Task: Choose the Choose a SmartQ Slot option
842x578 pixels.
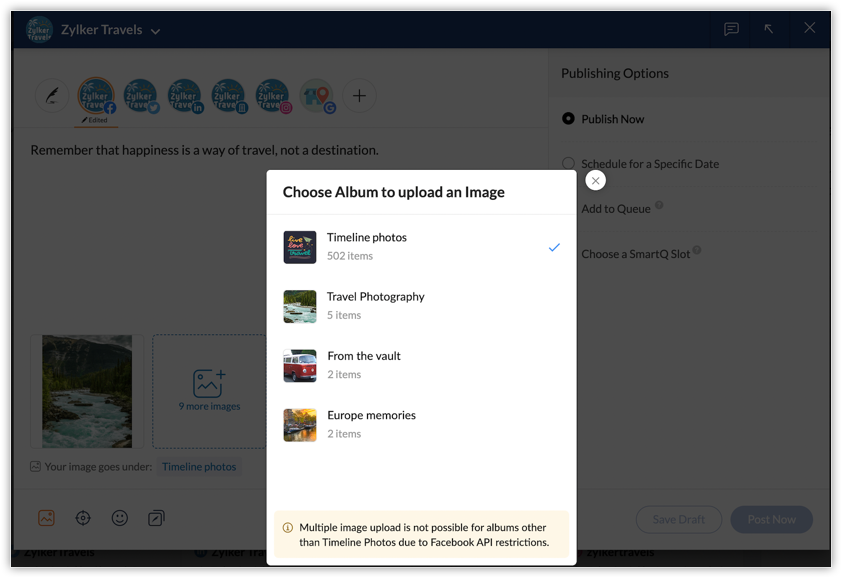Action: (635, 254)
